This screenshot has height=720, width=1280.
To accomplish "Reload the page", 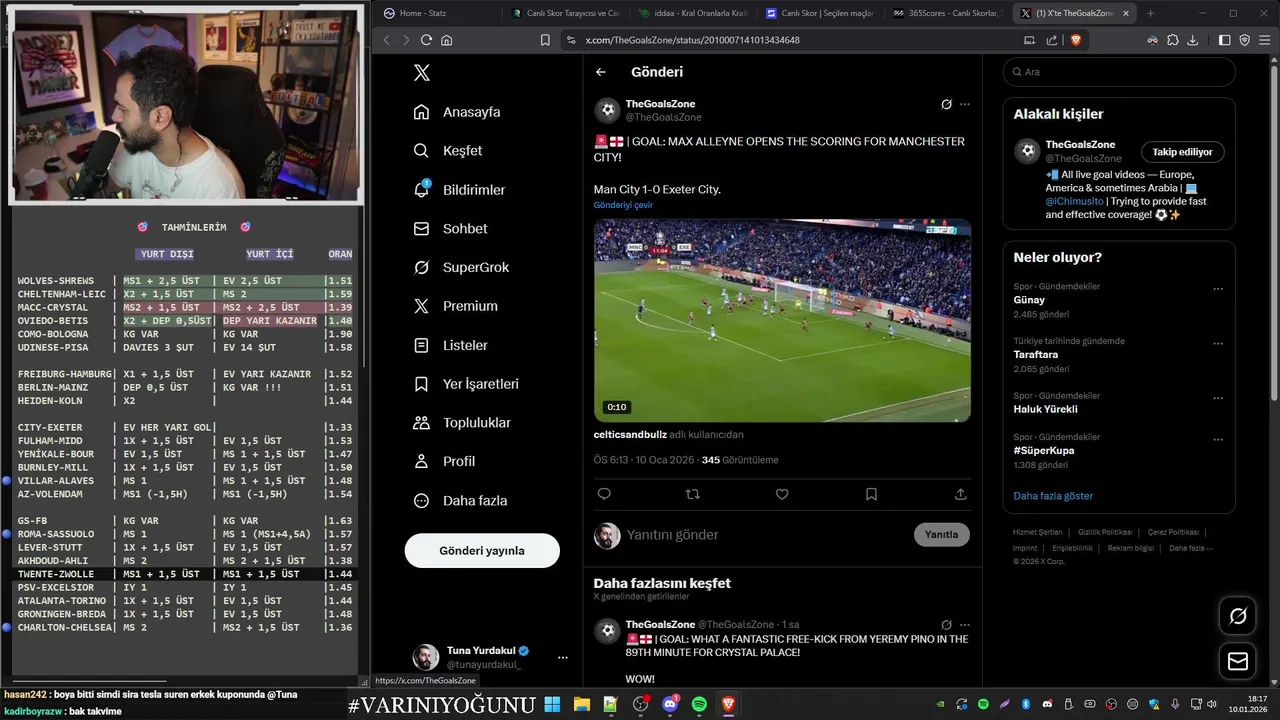I will pyautogui.click(x=426, y=40).
